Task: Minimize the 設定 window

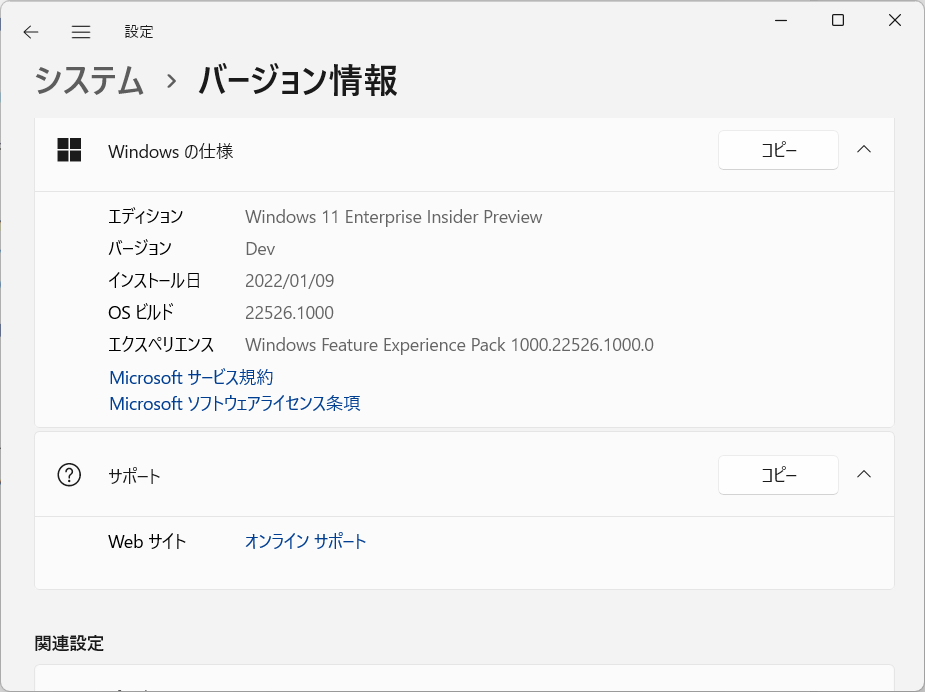Action: [x=781, y=20]
